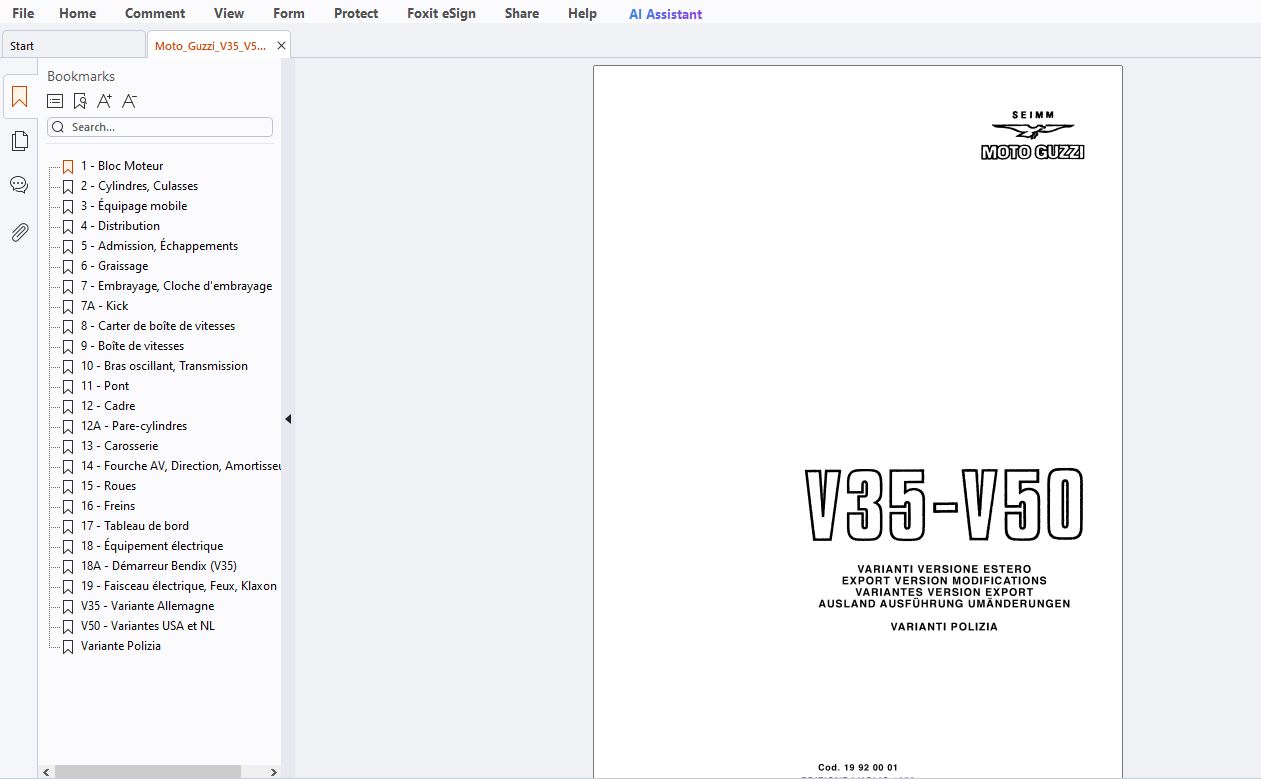Go to bookmark V50 - Variantes USA et NL

click(x=148, y=626)
